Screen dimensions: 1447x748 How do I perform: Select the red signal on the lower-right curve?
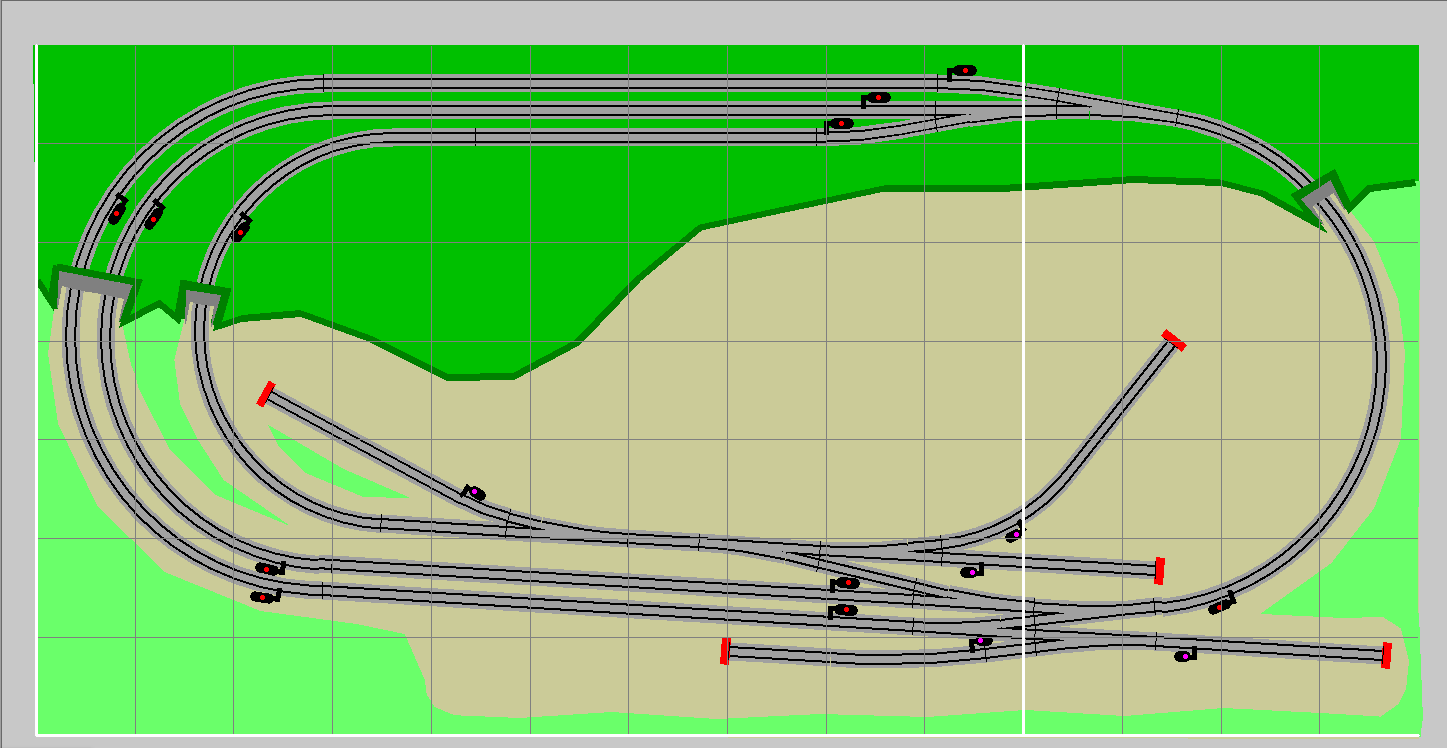(x=1222, y=604)
